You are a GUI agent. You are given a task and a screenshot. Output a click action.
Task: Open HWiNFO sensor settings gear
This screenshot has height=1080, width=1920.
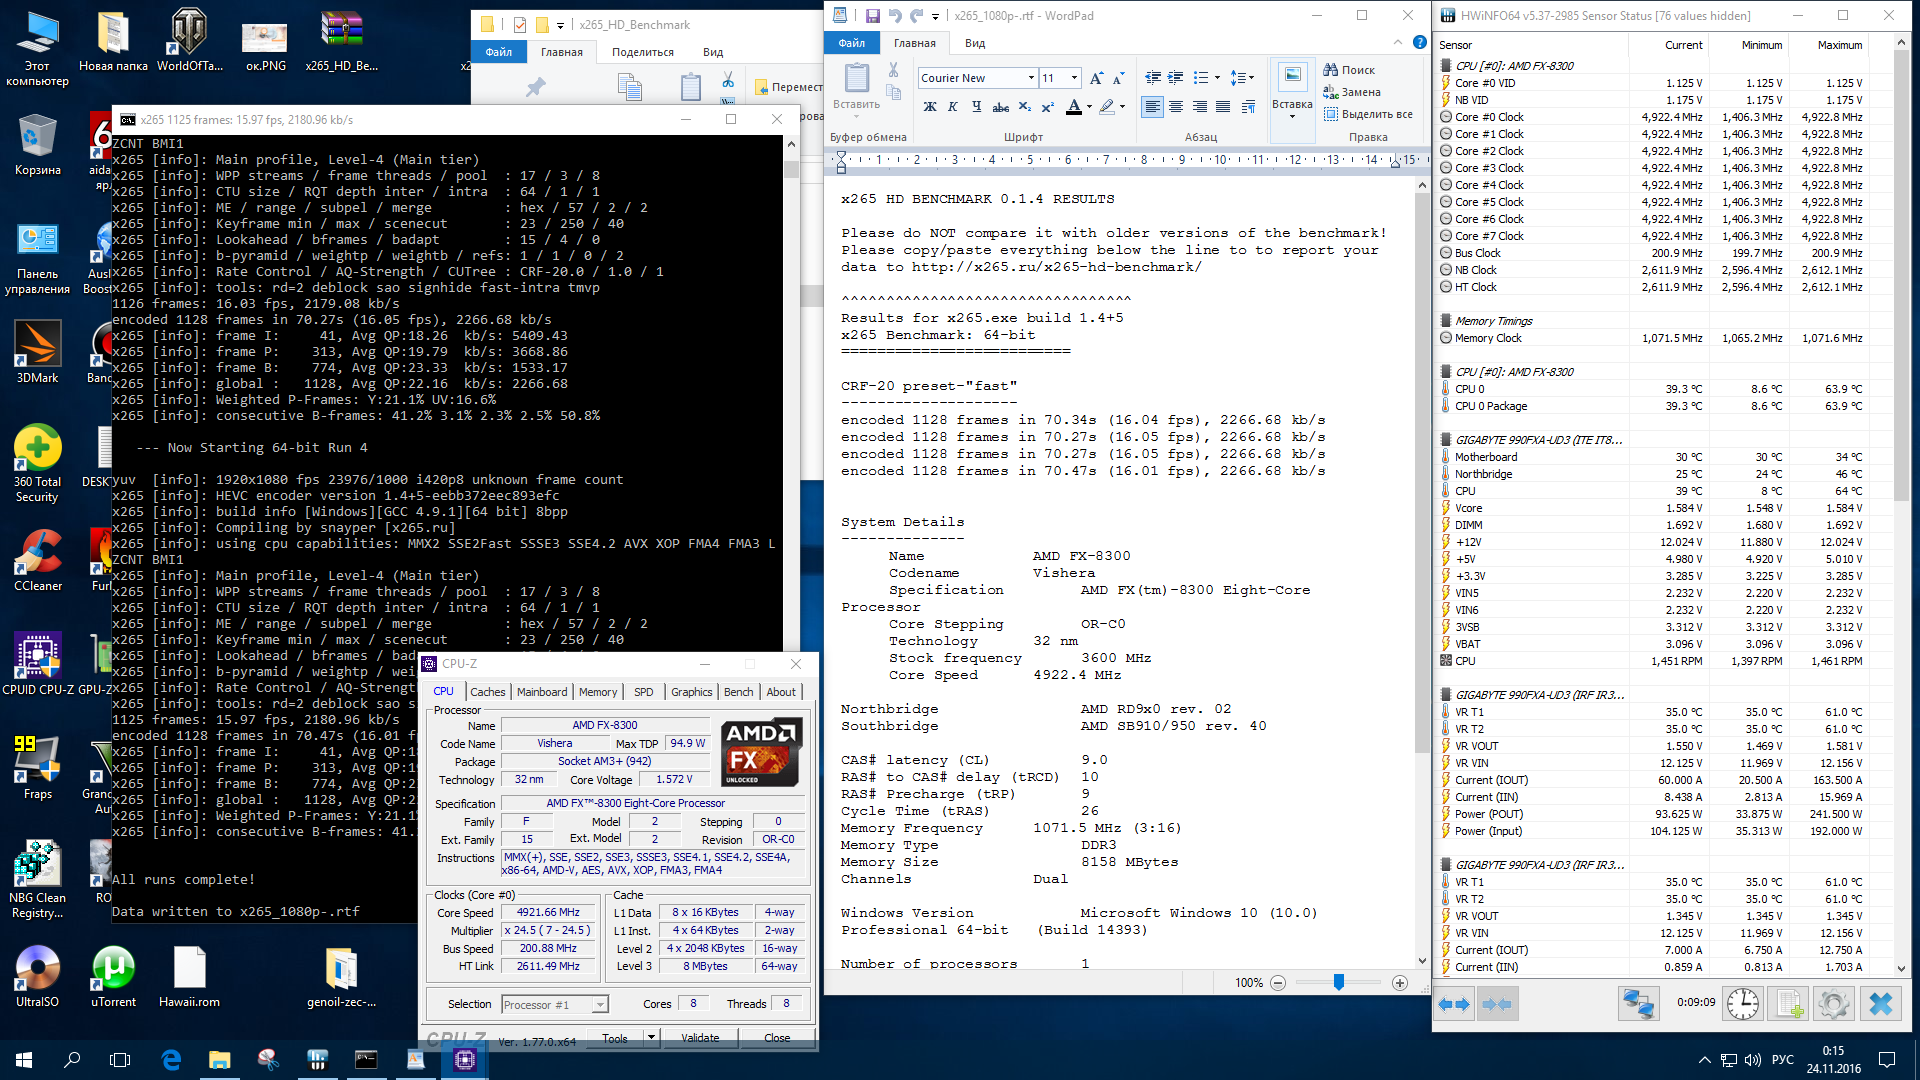1834,1003
